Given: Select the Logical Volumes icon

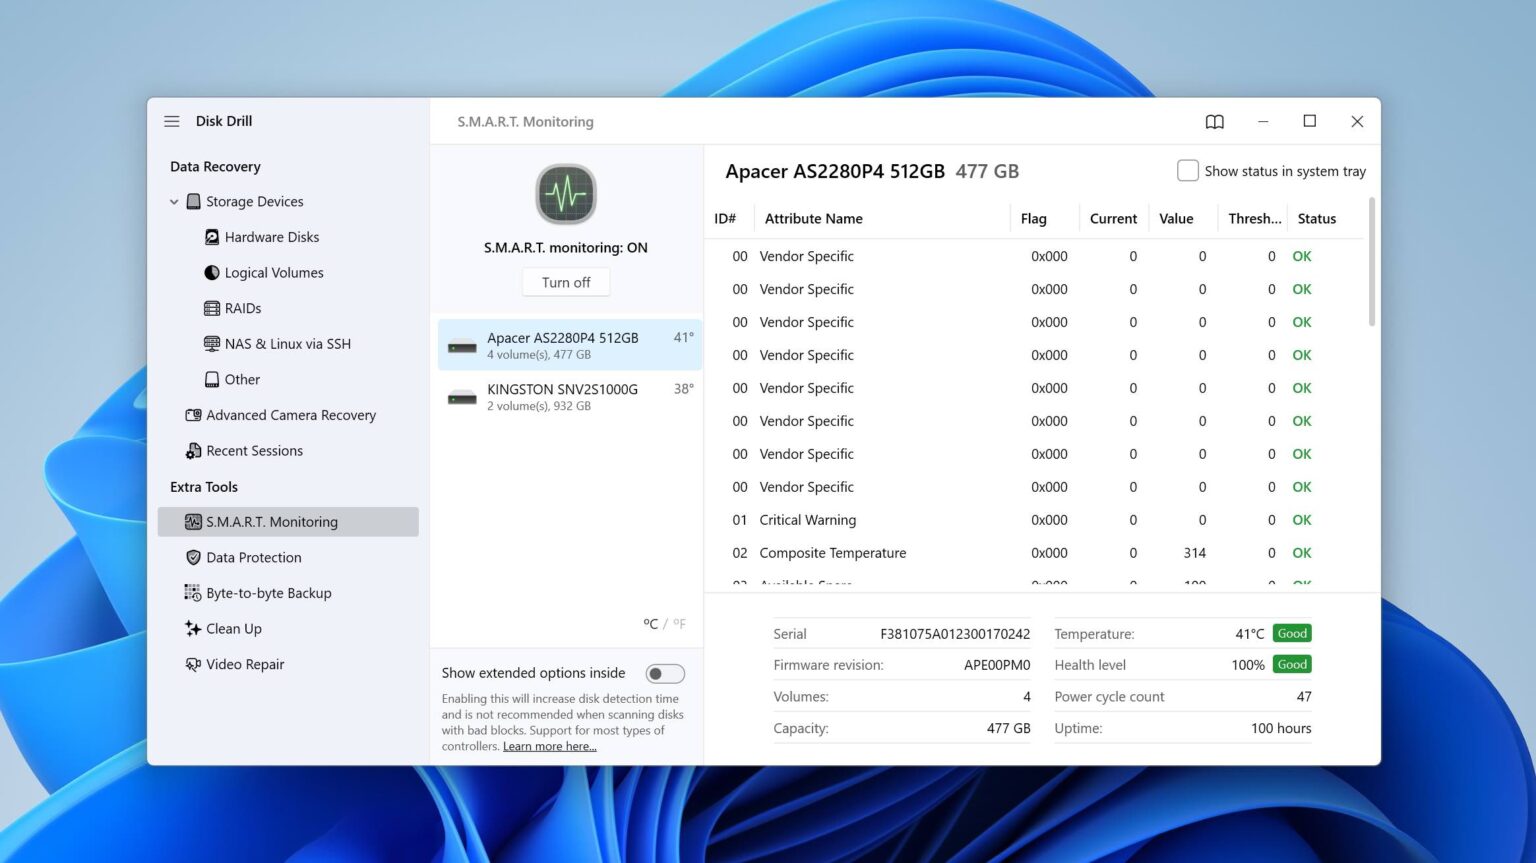Looking at the screenshot, I should (x=212, y=273).
